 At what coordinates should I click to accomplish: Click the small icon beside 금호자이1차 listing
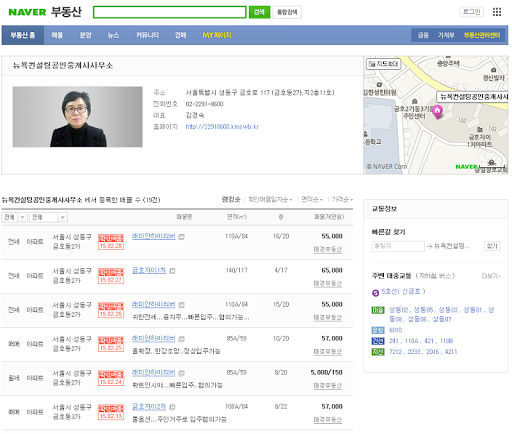click(x=172, y=271)
